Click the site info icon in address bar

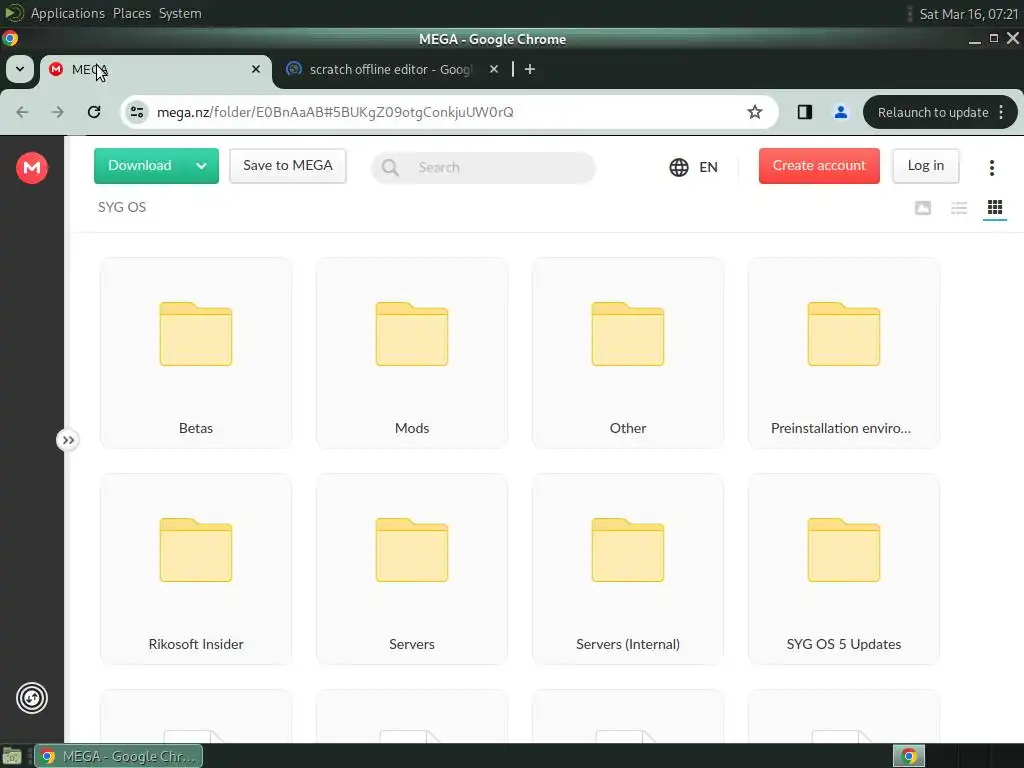click(x=136, y=112)
